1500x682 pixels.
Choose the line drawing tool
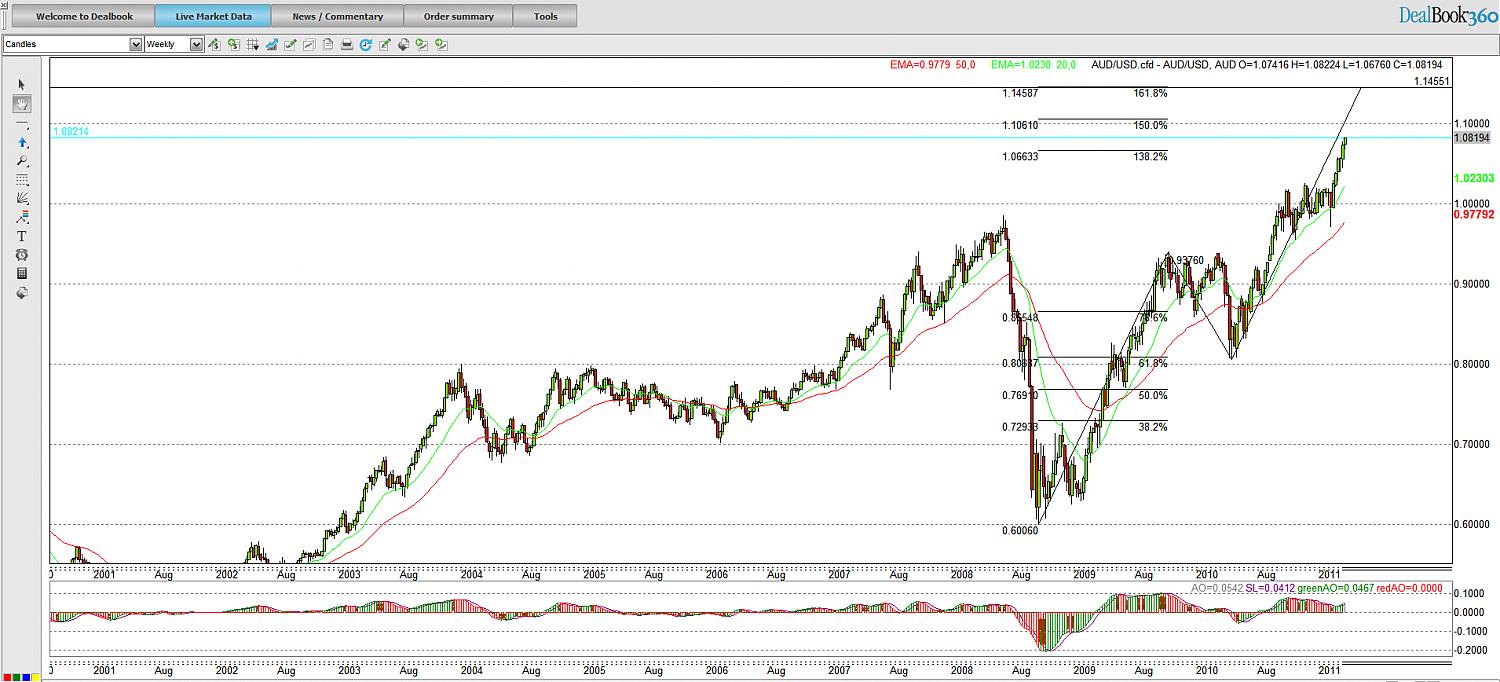(x=22, y=123)
